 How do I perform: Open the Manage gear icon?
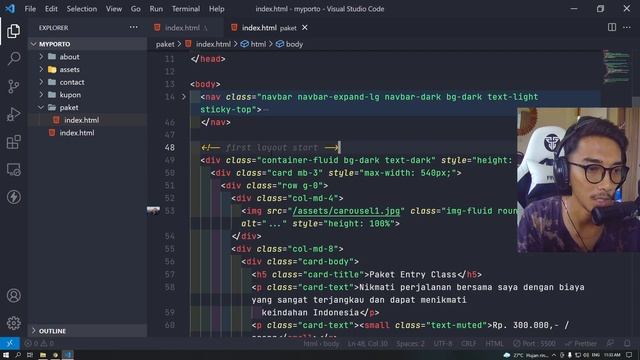pyautogui.click(x=13, y=323)
